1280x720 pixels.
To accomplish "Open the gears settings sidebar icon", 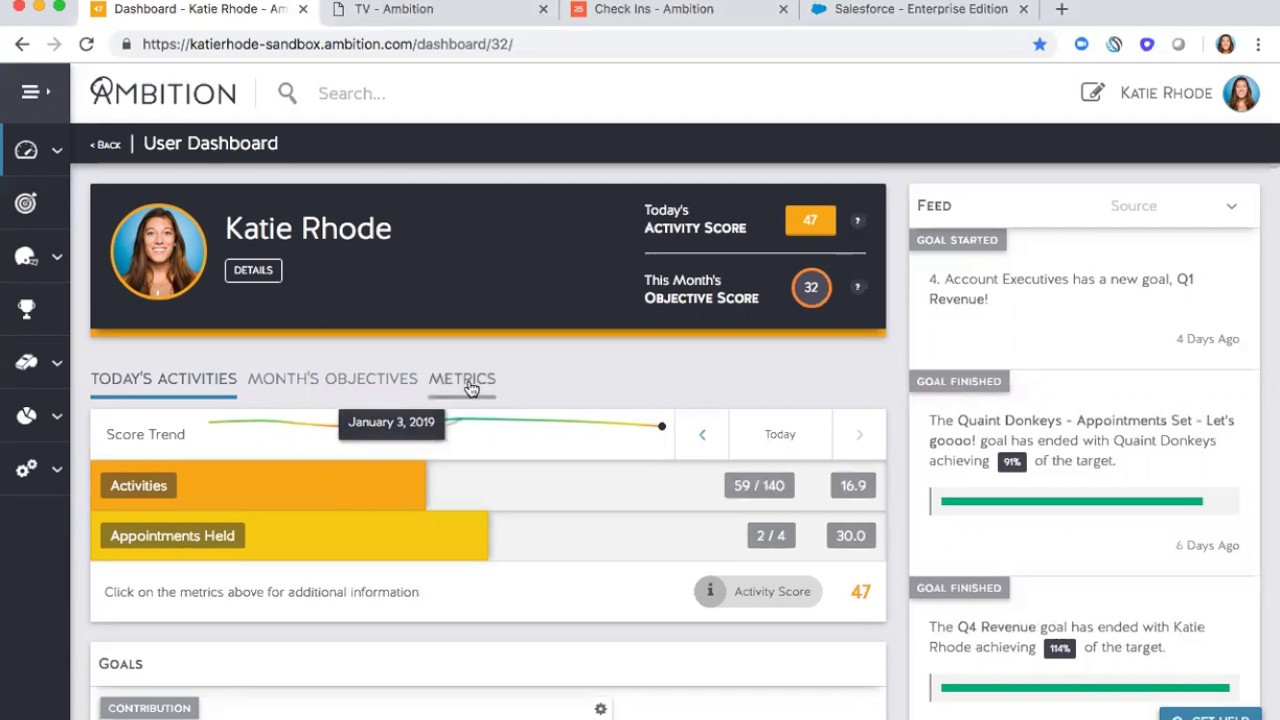I will pos(26,469).
